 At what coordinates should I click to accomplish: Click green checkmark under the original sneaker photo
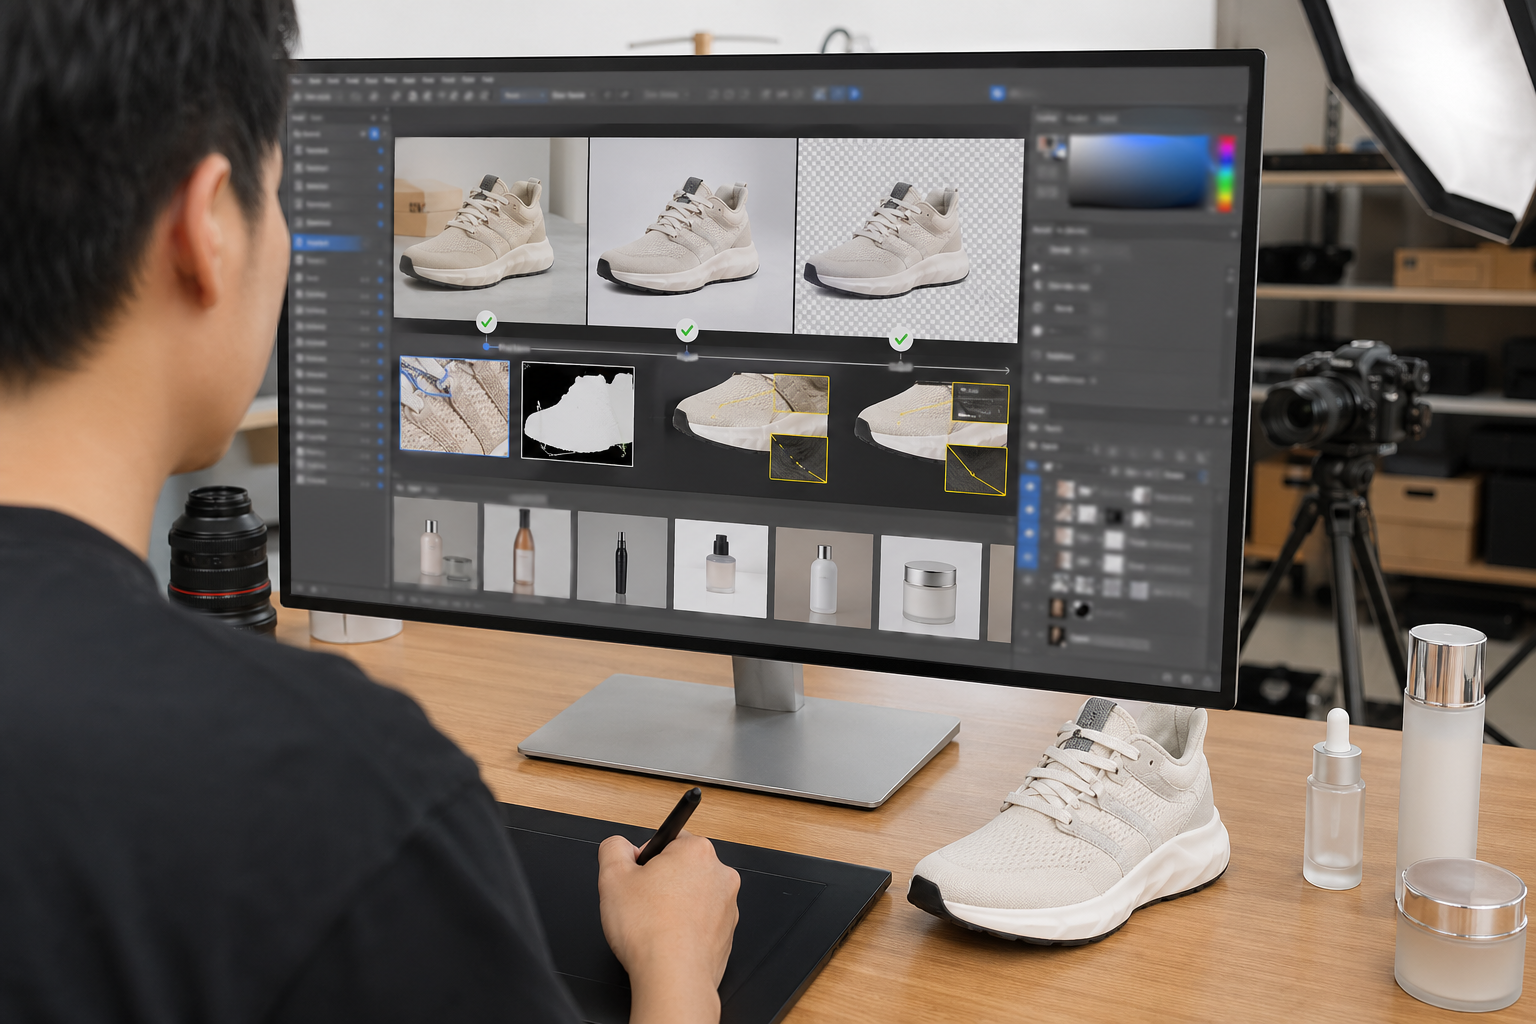pyautogui.click(x=486, y=322)
